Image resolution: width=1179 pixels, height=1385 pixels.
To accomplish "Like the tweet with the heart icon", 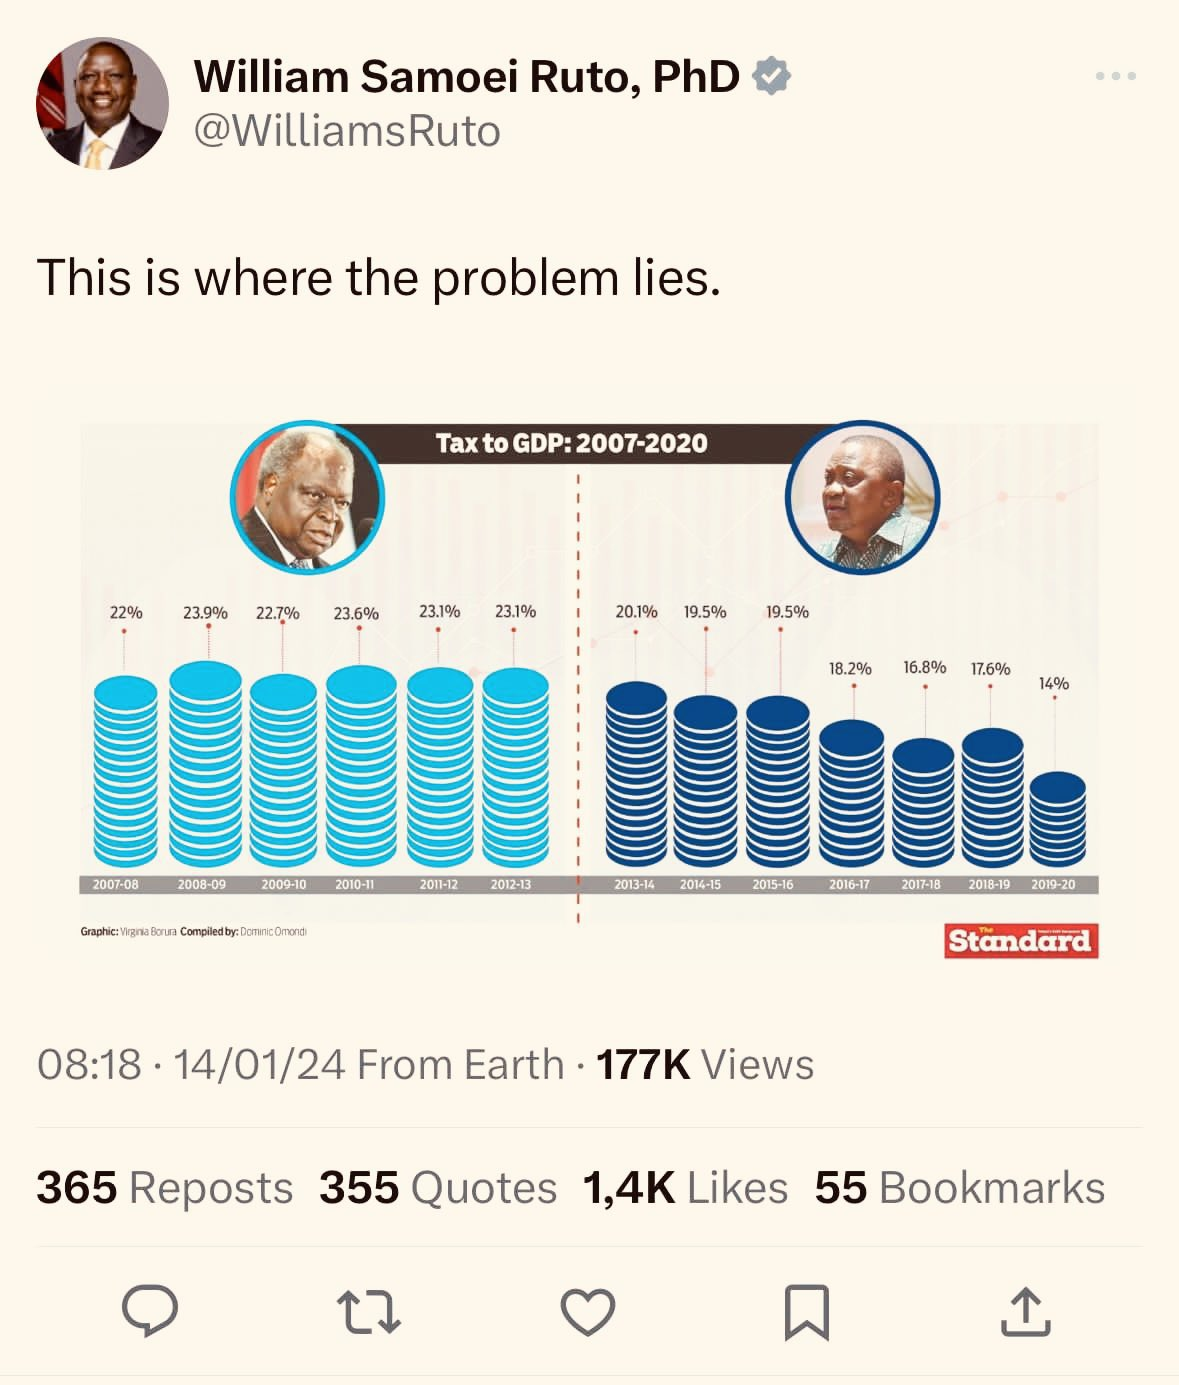I will click(588, 1312).
